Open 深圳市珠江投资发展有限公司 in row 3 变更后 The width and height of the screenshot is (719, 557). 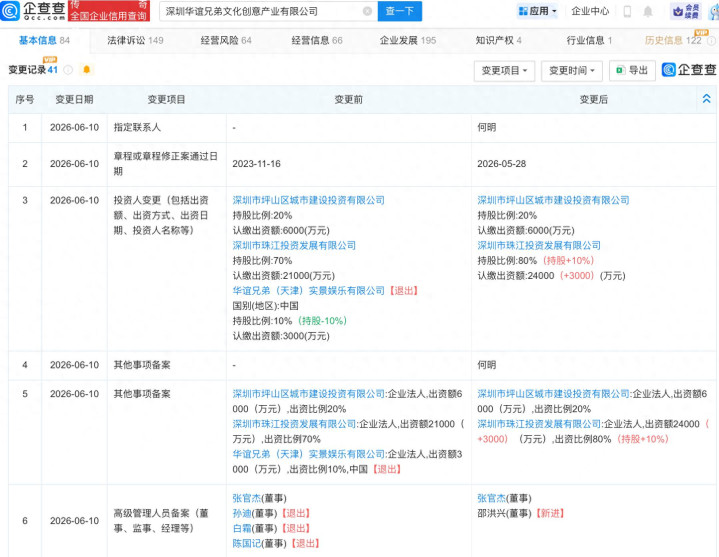tap(539, 245)
